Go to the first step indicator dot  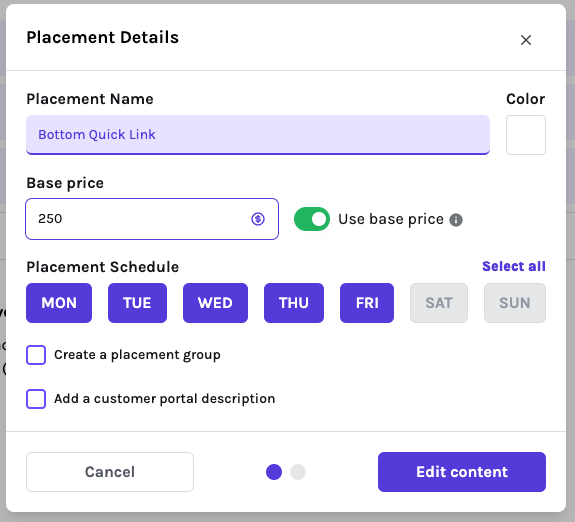(x=274, y=472)
